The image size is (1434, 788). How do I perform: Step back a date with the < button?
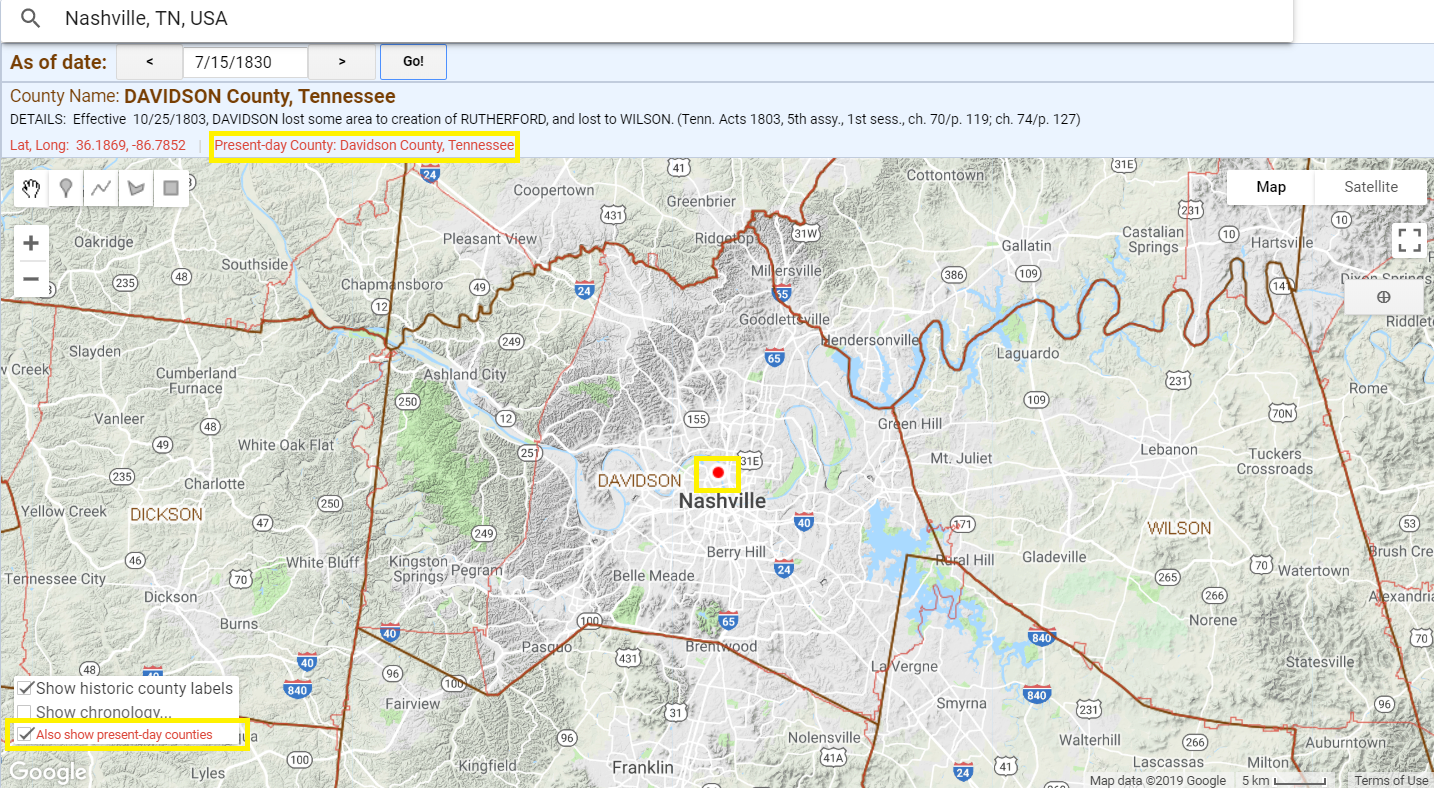coord(149,61)
